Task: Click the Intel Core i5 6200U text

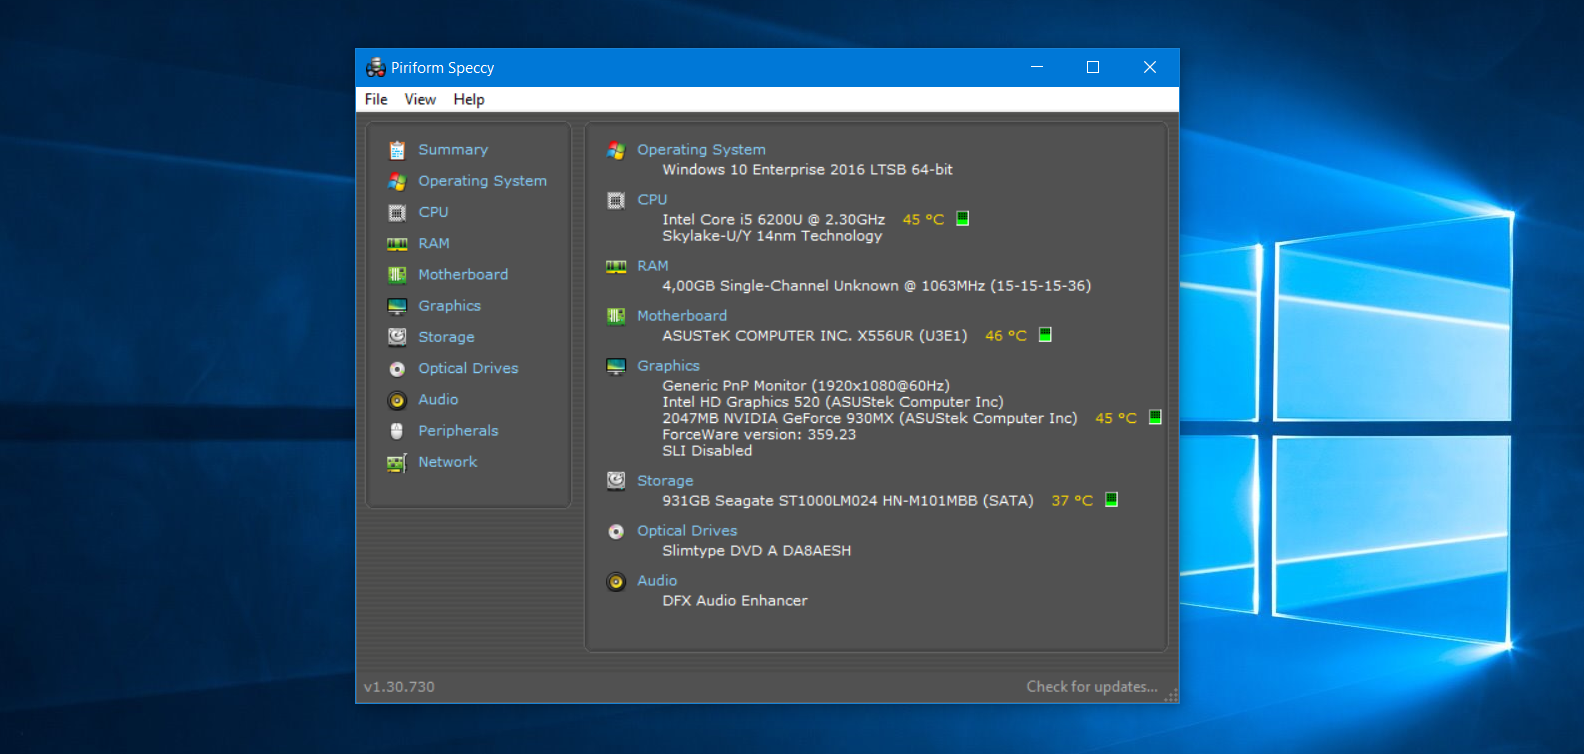Action: point(773,220)
